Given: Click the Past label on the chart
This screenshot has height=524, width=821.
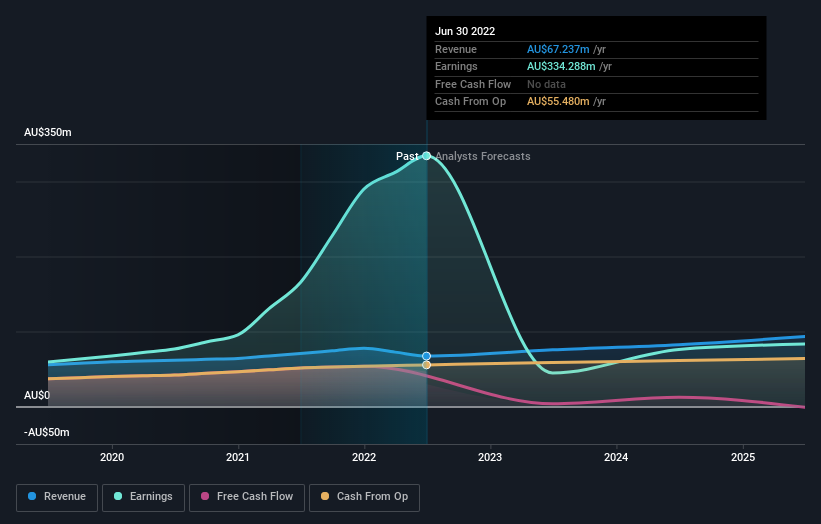Looking at the screenshot, I should (x=407, y=156).
